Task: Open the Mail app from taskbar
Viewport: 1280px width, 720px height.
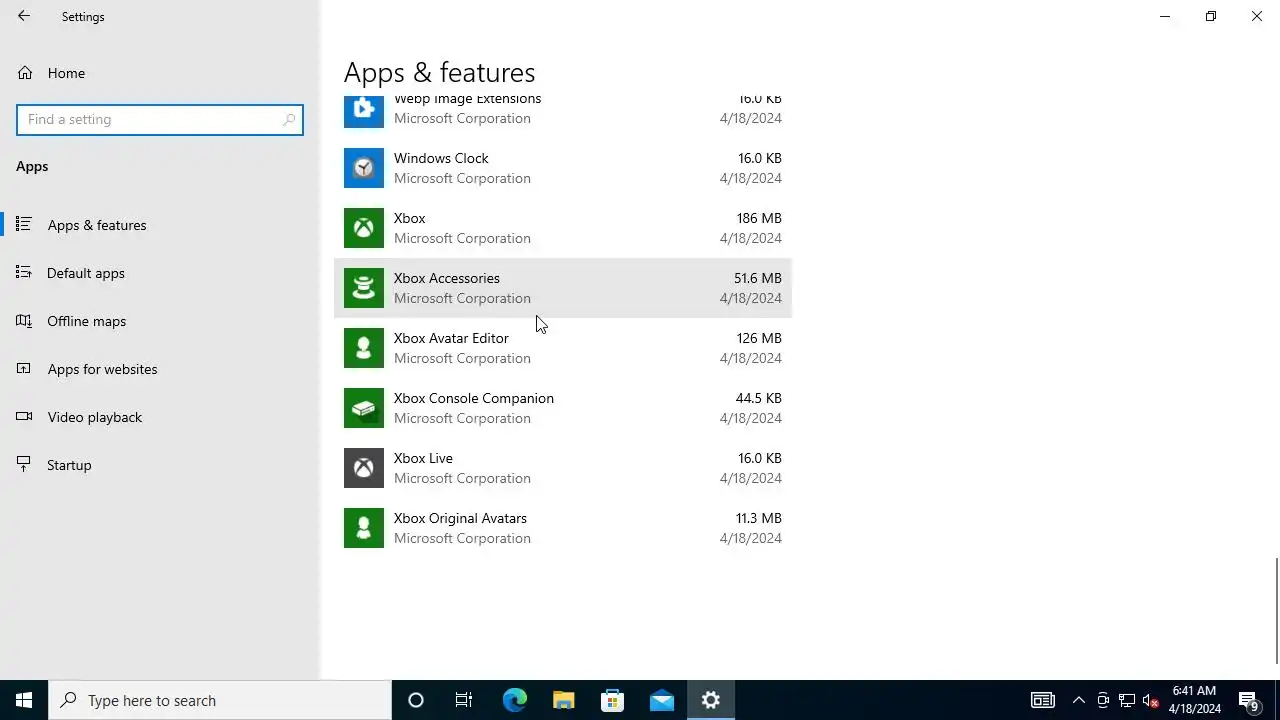Action: tap(662, 700)
